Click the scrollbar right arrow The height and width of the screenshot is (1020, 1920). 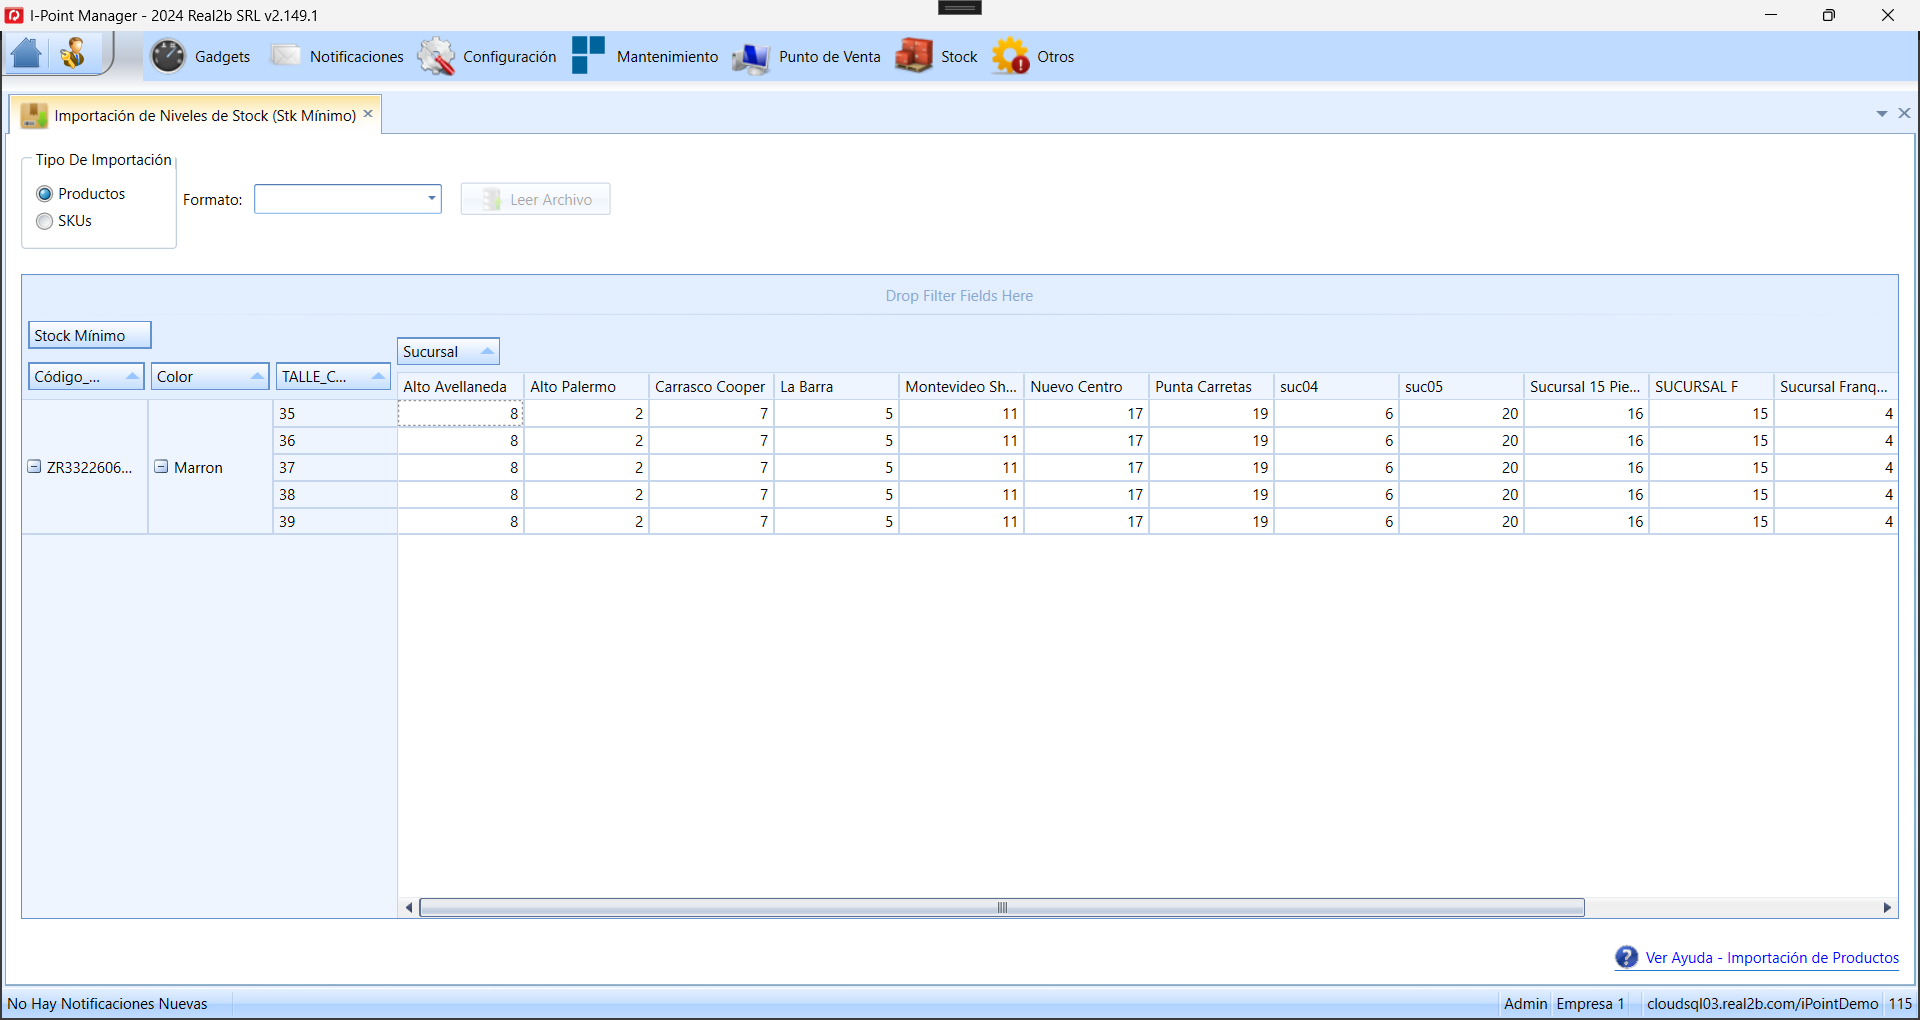(x=1887, y=907)
